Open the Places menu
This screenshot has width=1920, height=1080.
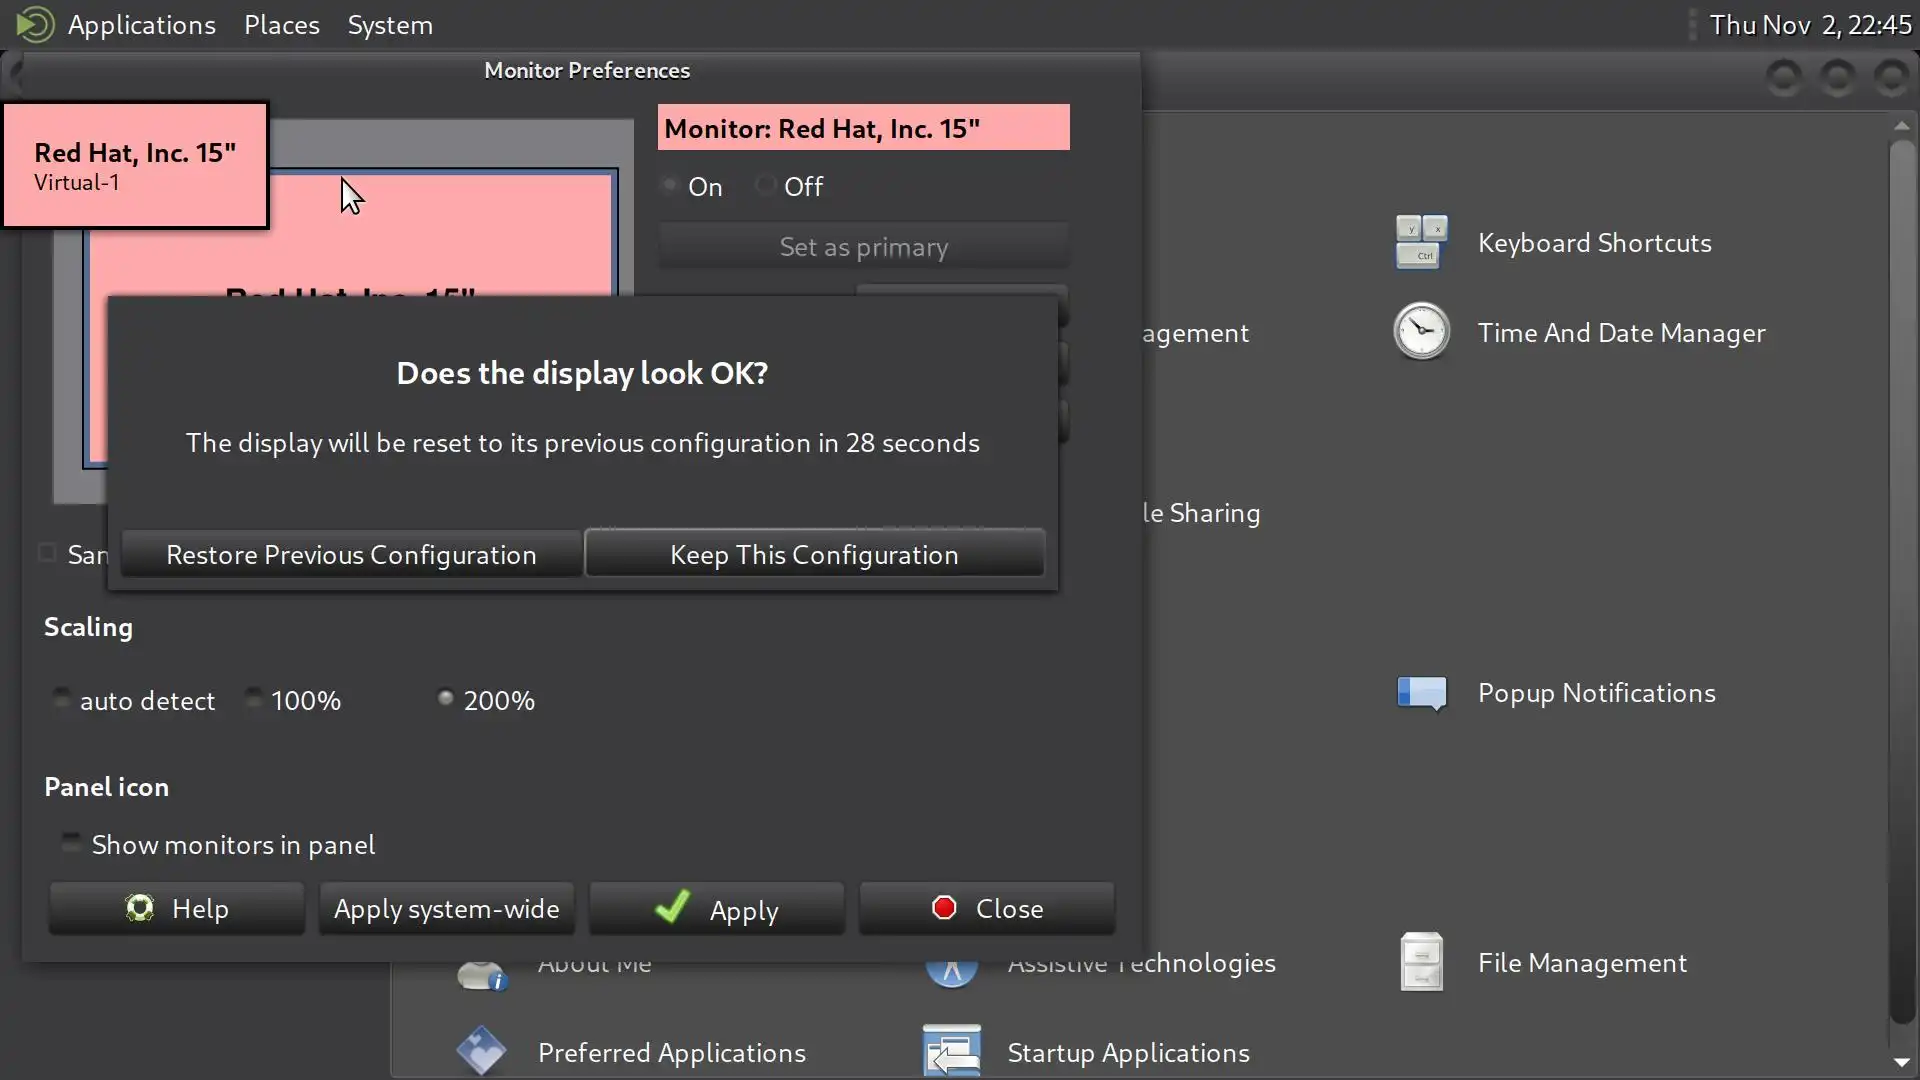pos(281,24)
